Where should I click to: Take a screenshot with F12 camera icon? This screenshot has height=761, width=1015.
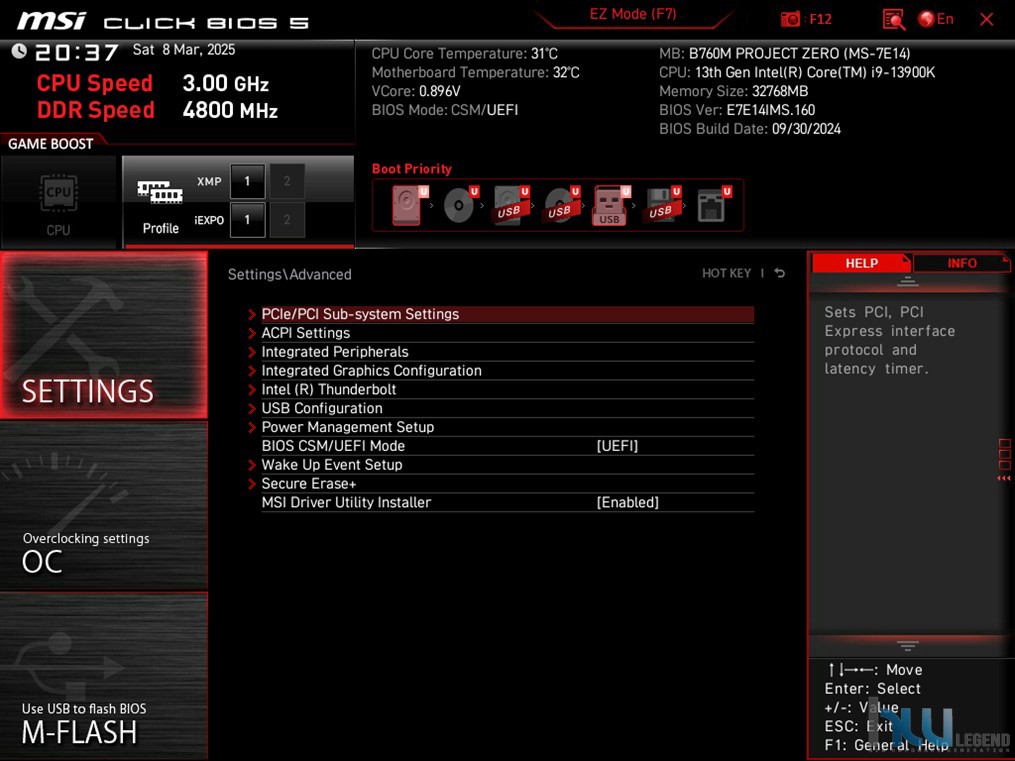click(x=790, y=19)
